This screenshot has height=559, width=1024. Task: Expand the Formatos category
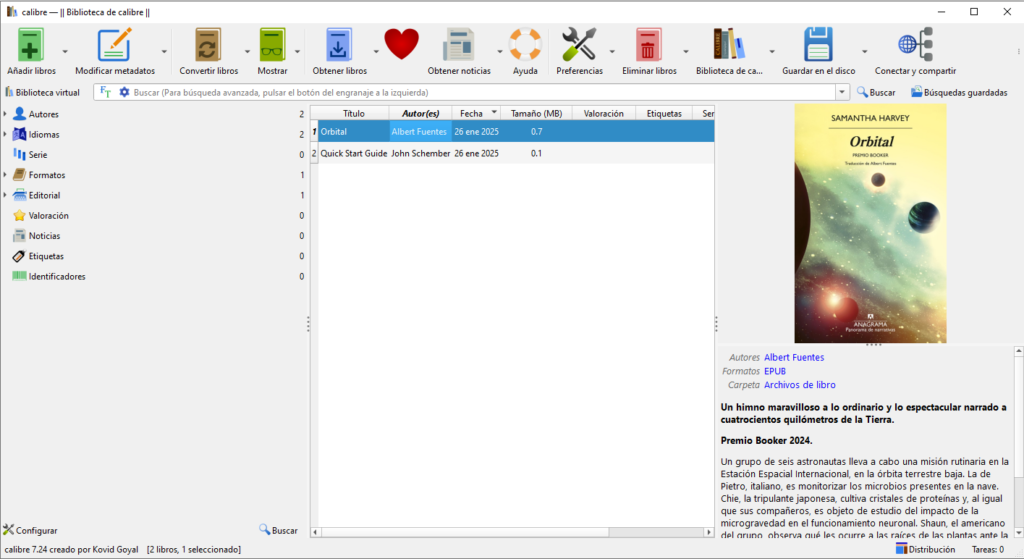point(5,175)
